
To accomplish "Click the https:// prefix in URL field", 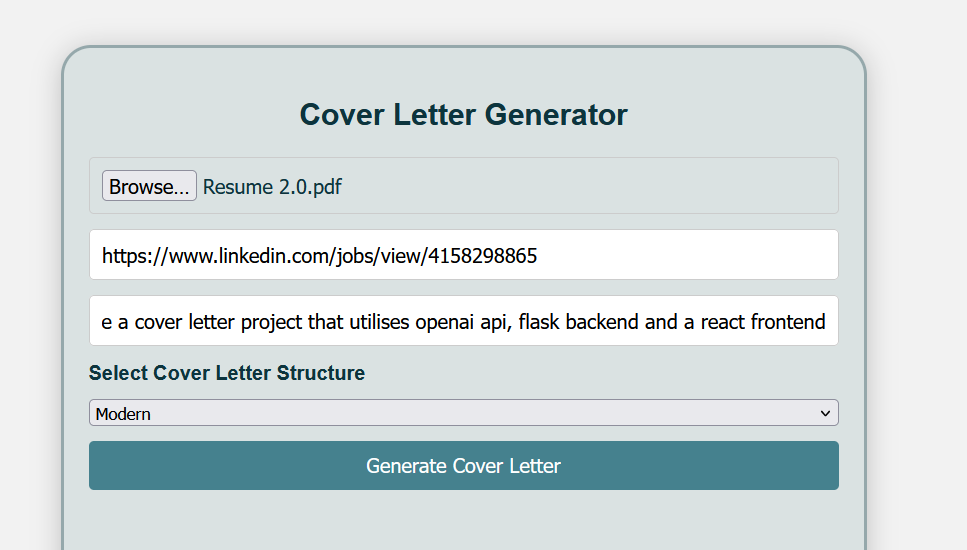I will coord(135,255).
